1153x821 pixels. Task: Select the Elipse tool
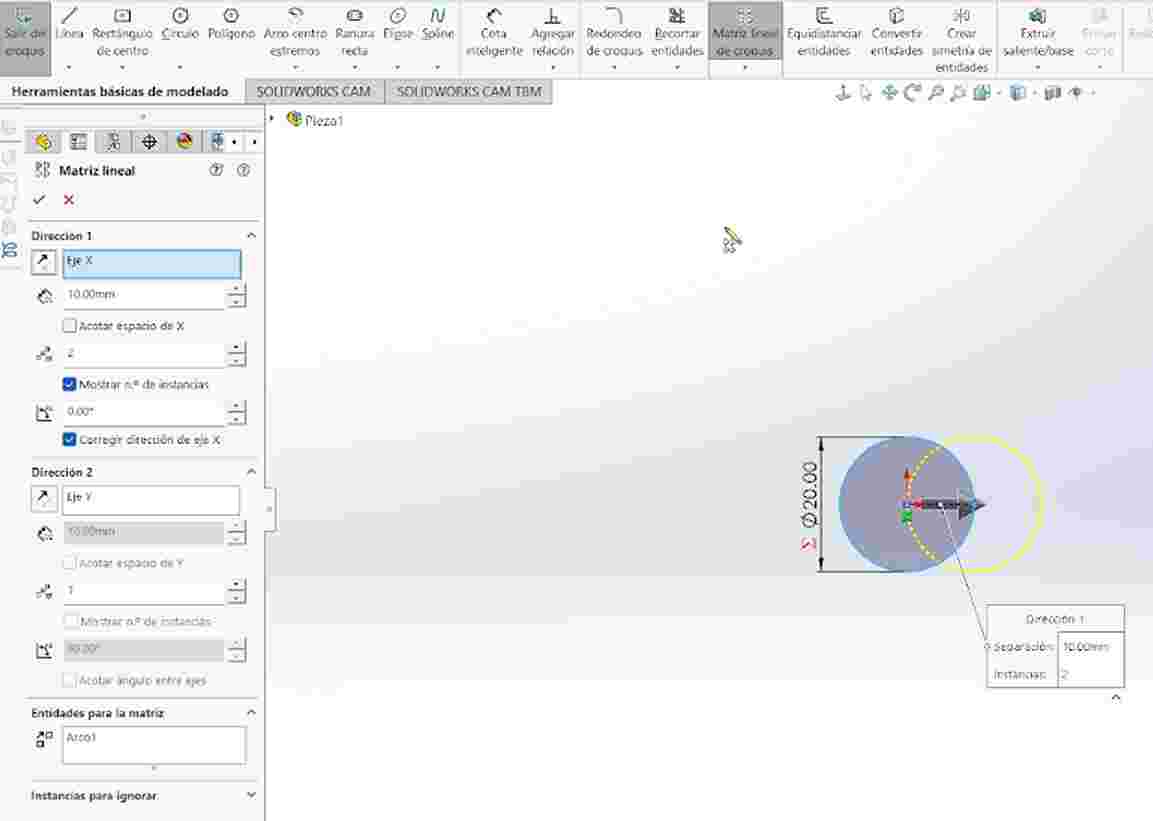coord(398,25)
